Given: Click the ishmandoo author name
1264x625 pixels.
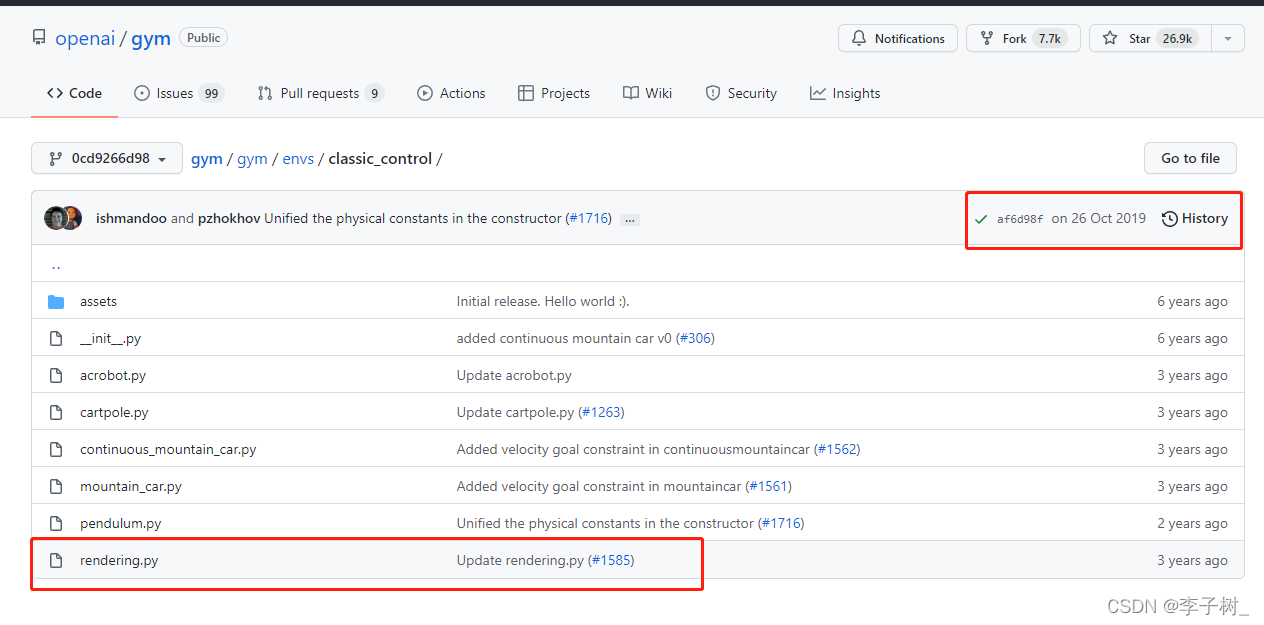Looking at the screenshot, I should 131,218.
